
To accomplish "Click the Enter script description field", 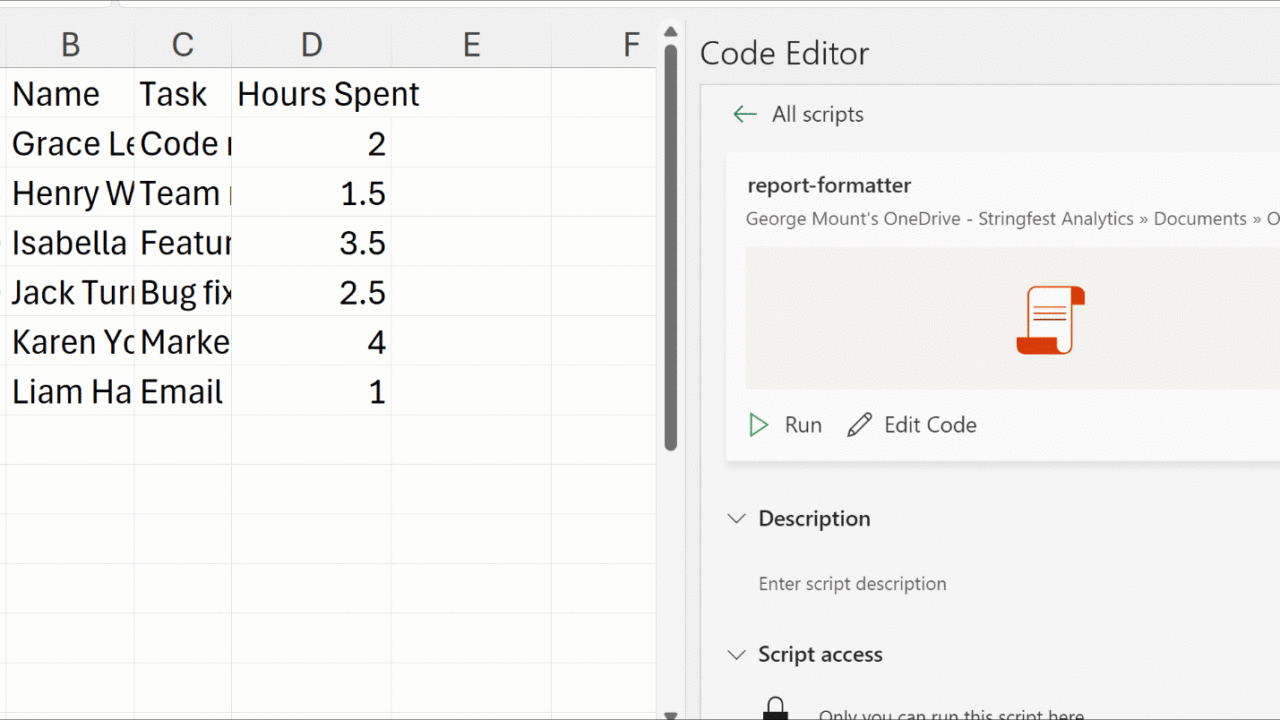I will pos(852,584).
